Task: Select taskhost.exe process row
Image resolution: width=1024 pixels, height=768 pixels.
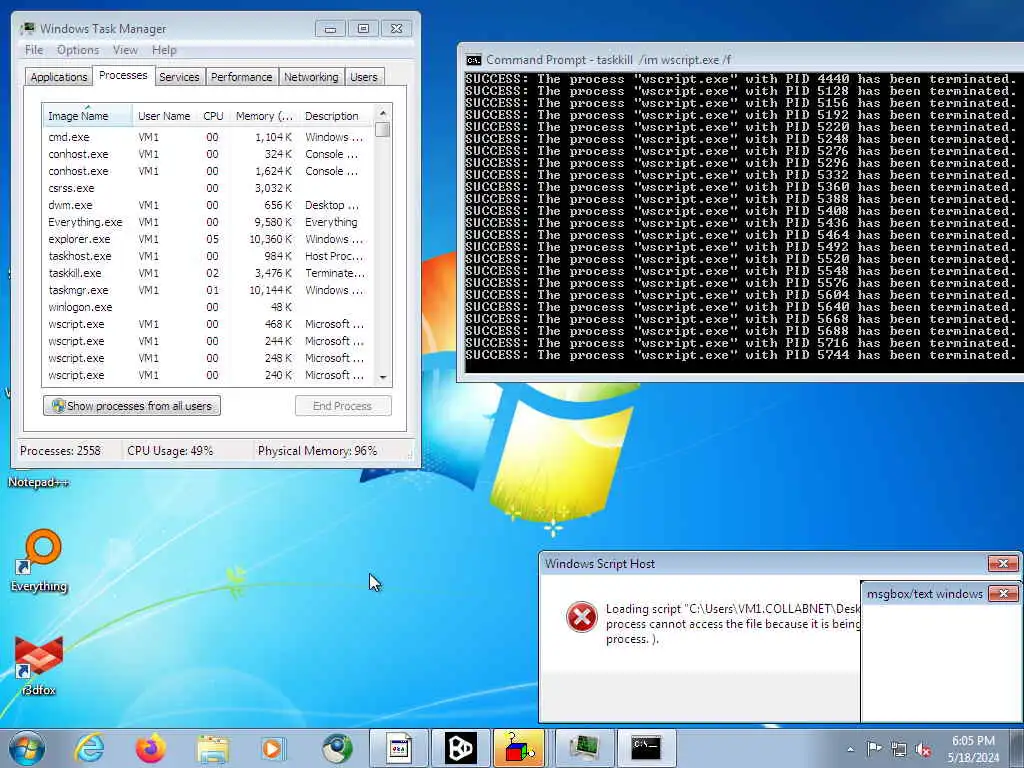Action: pyautogui.click(x=208, y=256)
